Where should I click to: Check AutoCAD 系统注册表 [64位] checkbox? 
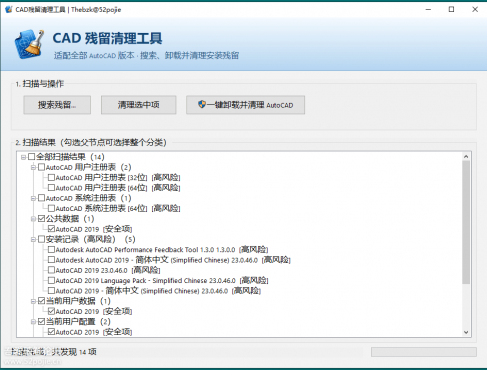[x=51, y=208]
